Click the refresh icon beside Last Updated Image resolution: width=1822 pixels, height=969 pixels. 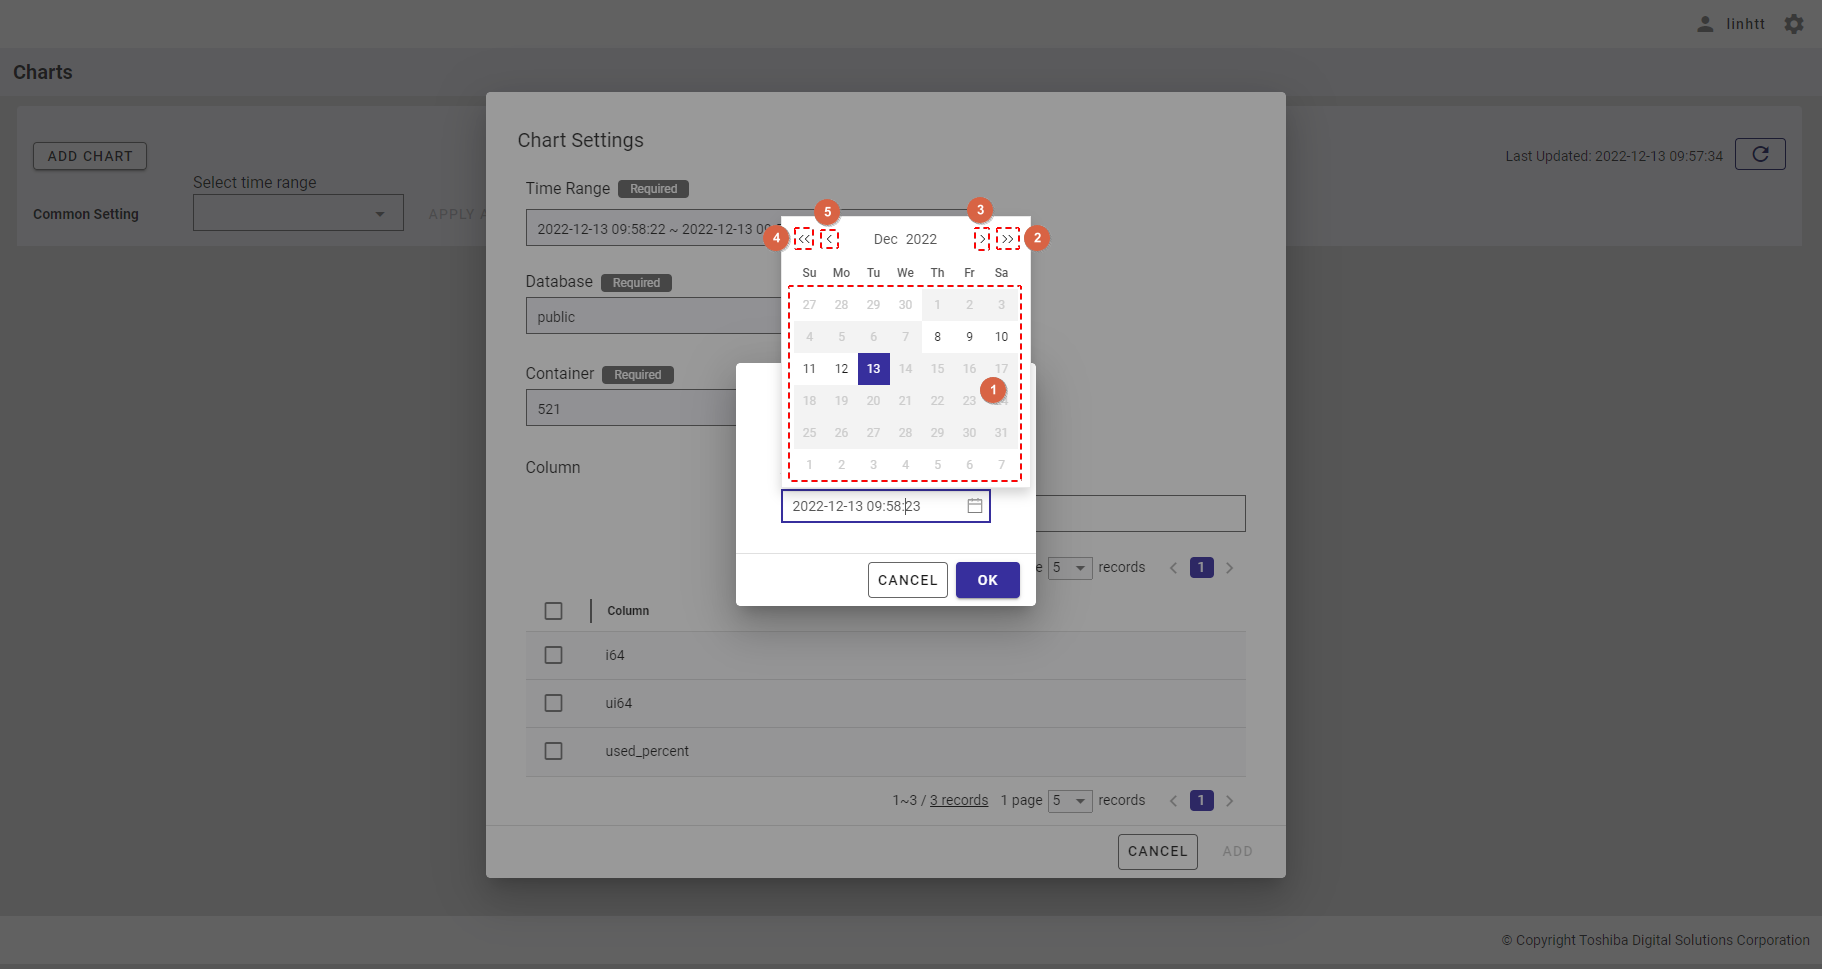click(1760, 154)
